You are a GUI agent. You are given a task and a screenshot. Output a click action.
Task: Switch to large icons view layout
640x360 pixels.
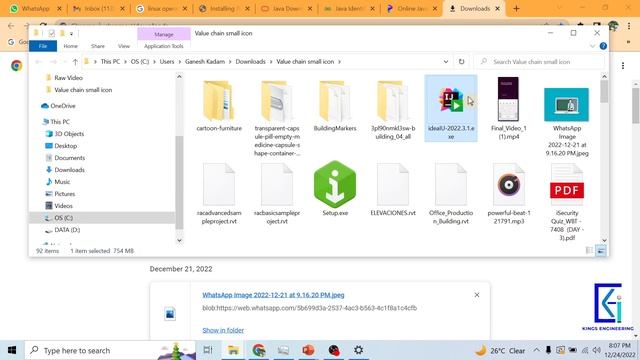pyautogui.click(x=601, y=251)
